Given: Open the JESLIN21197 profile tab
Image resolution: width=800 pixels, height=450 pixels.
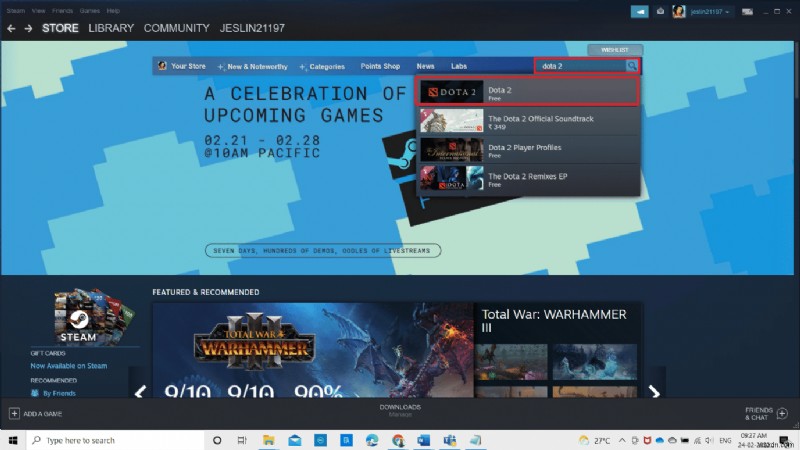Looking at the screenshot, I should pyautogui.click(x=252, y=28).
